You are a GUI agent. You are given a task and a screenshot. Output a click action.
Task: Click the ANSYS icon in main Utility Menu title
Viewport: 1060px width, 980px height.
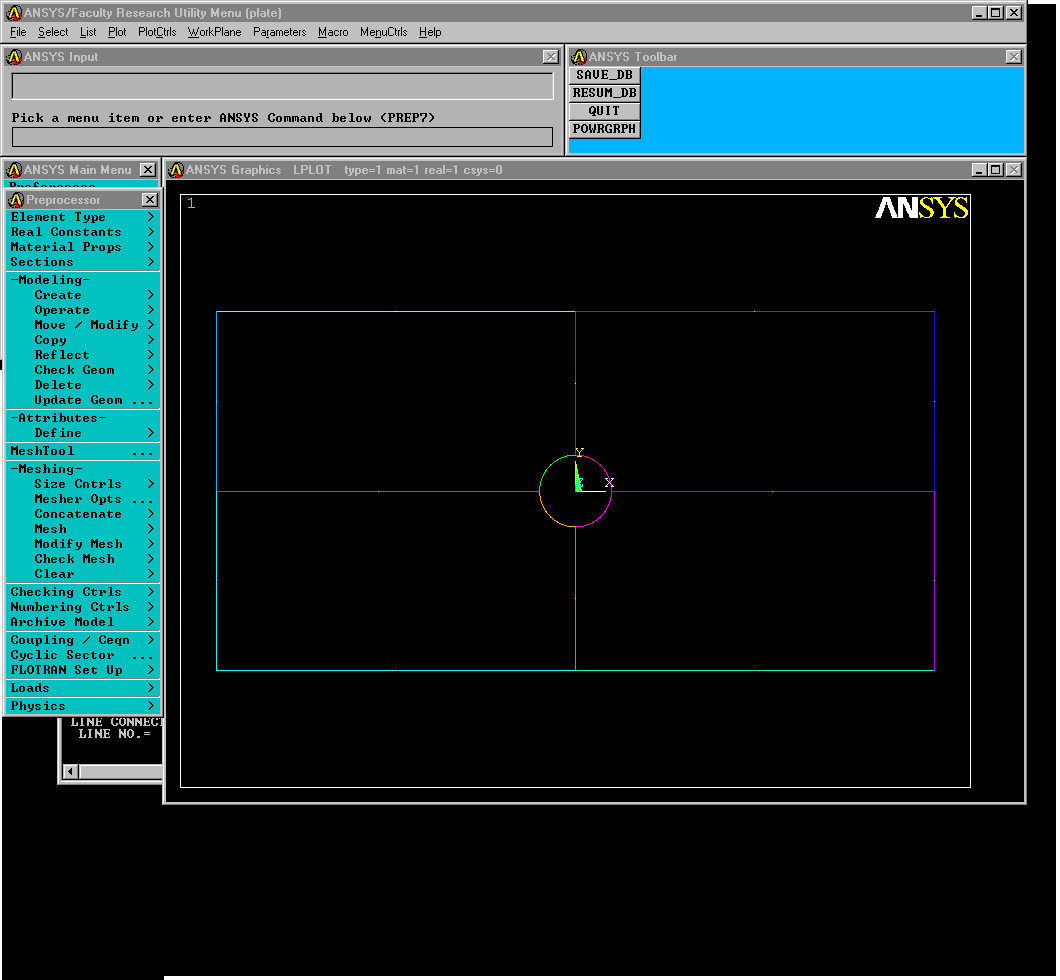(14, 13)
